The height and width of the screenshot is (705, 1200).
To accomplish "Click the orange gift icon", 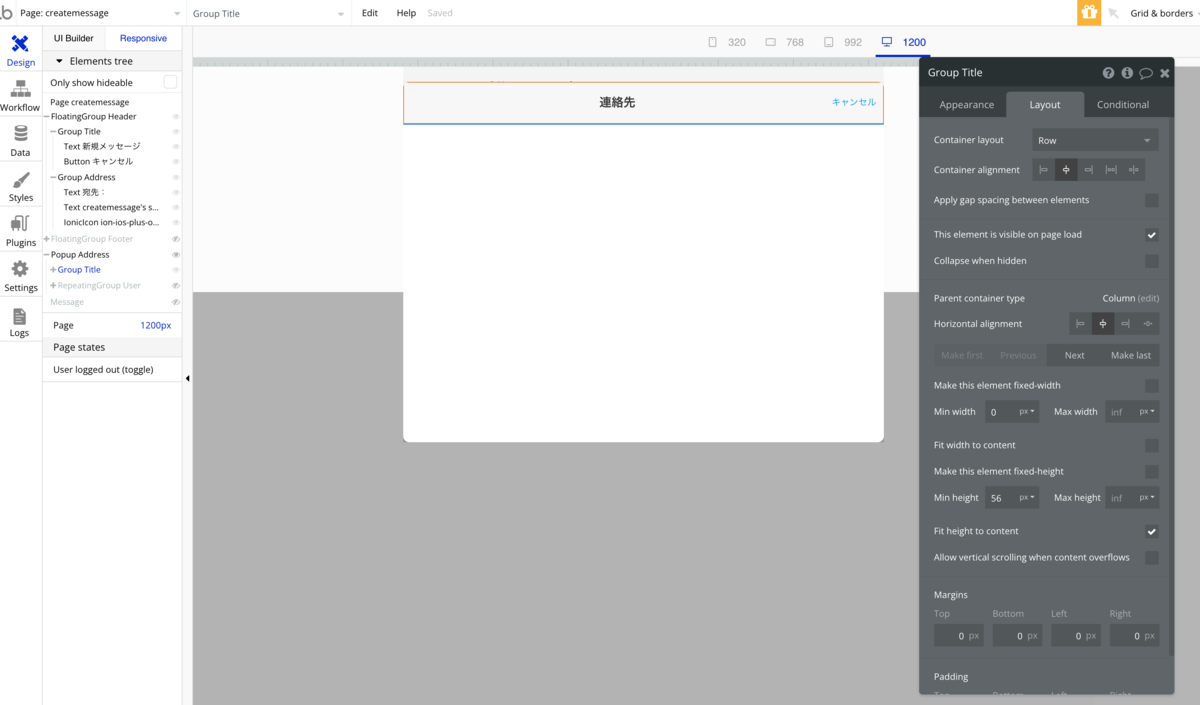I will point(1088,13).
